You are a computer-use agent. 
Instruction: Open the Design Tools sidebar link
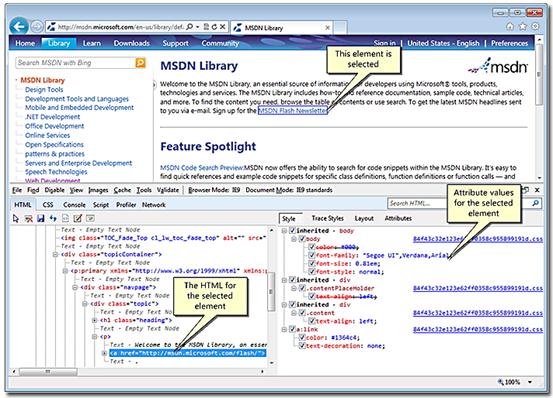(44, 90)
